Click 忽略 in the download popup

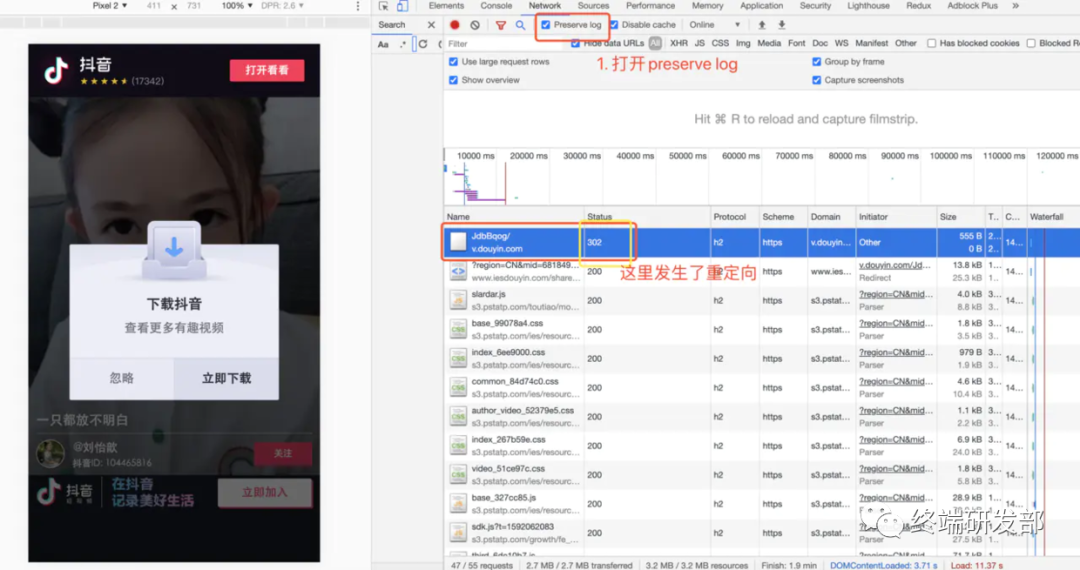tap(122, 378)
